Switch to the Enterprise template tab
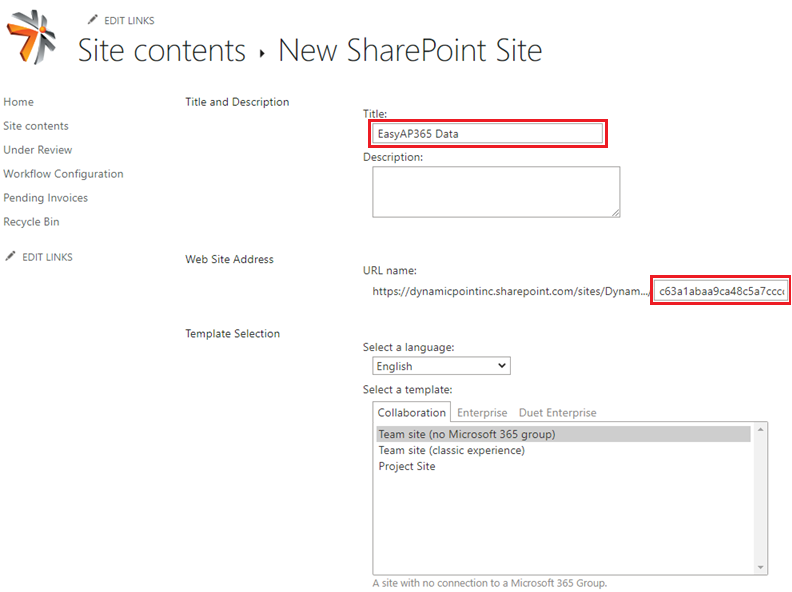 (x=482, y=412)
